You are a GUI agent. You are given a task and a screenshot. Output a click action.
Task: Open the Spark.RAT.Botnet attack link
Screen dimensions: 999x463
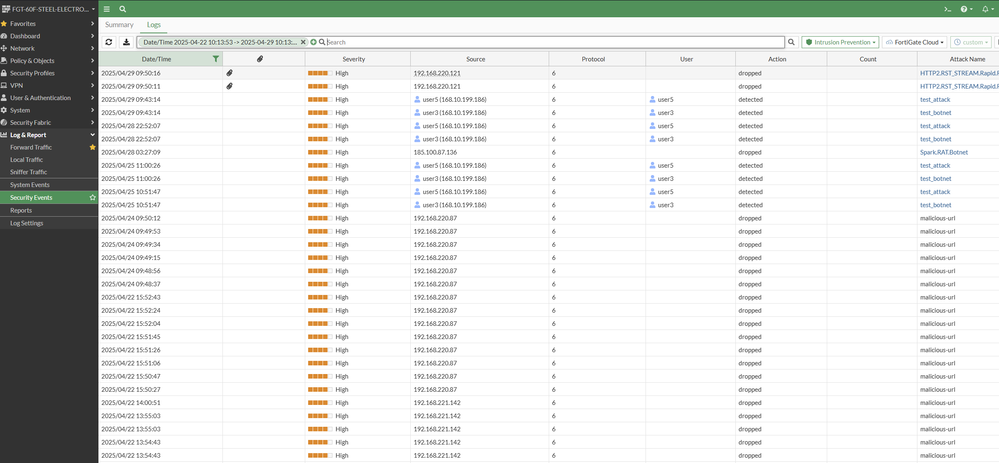tap(944, 152)
